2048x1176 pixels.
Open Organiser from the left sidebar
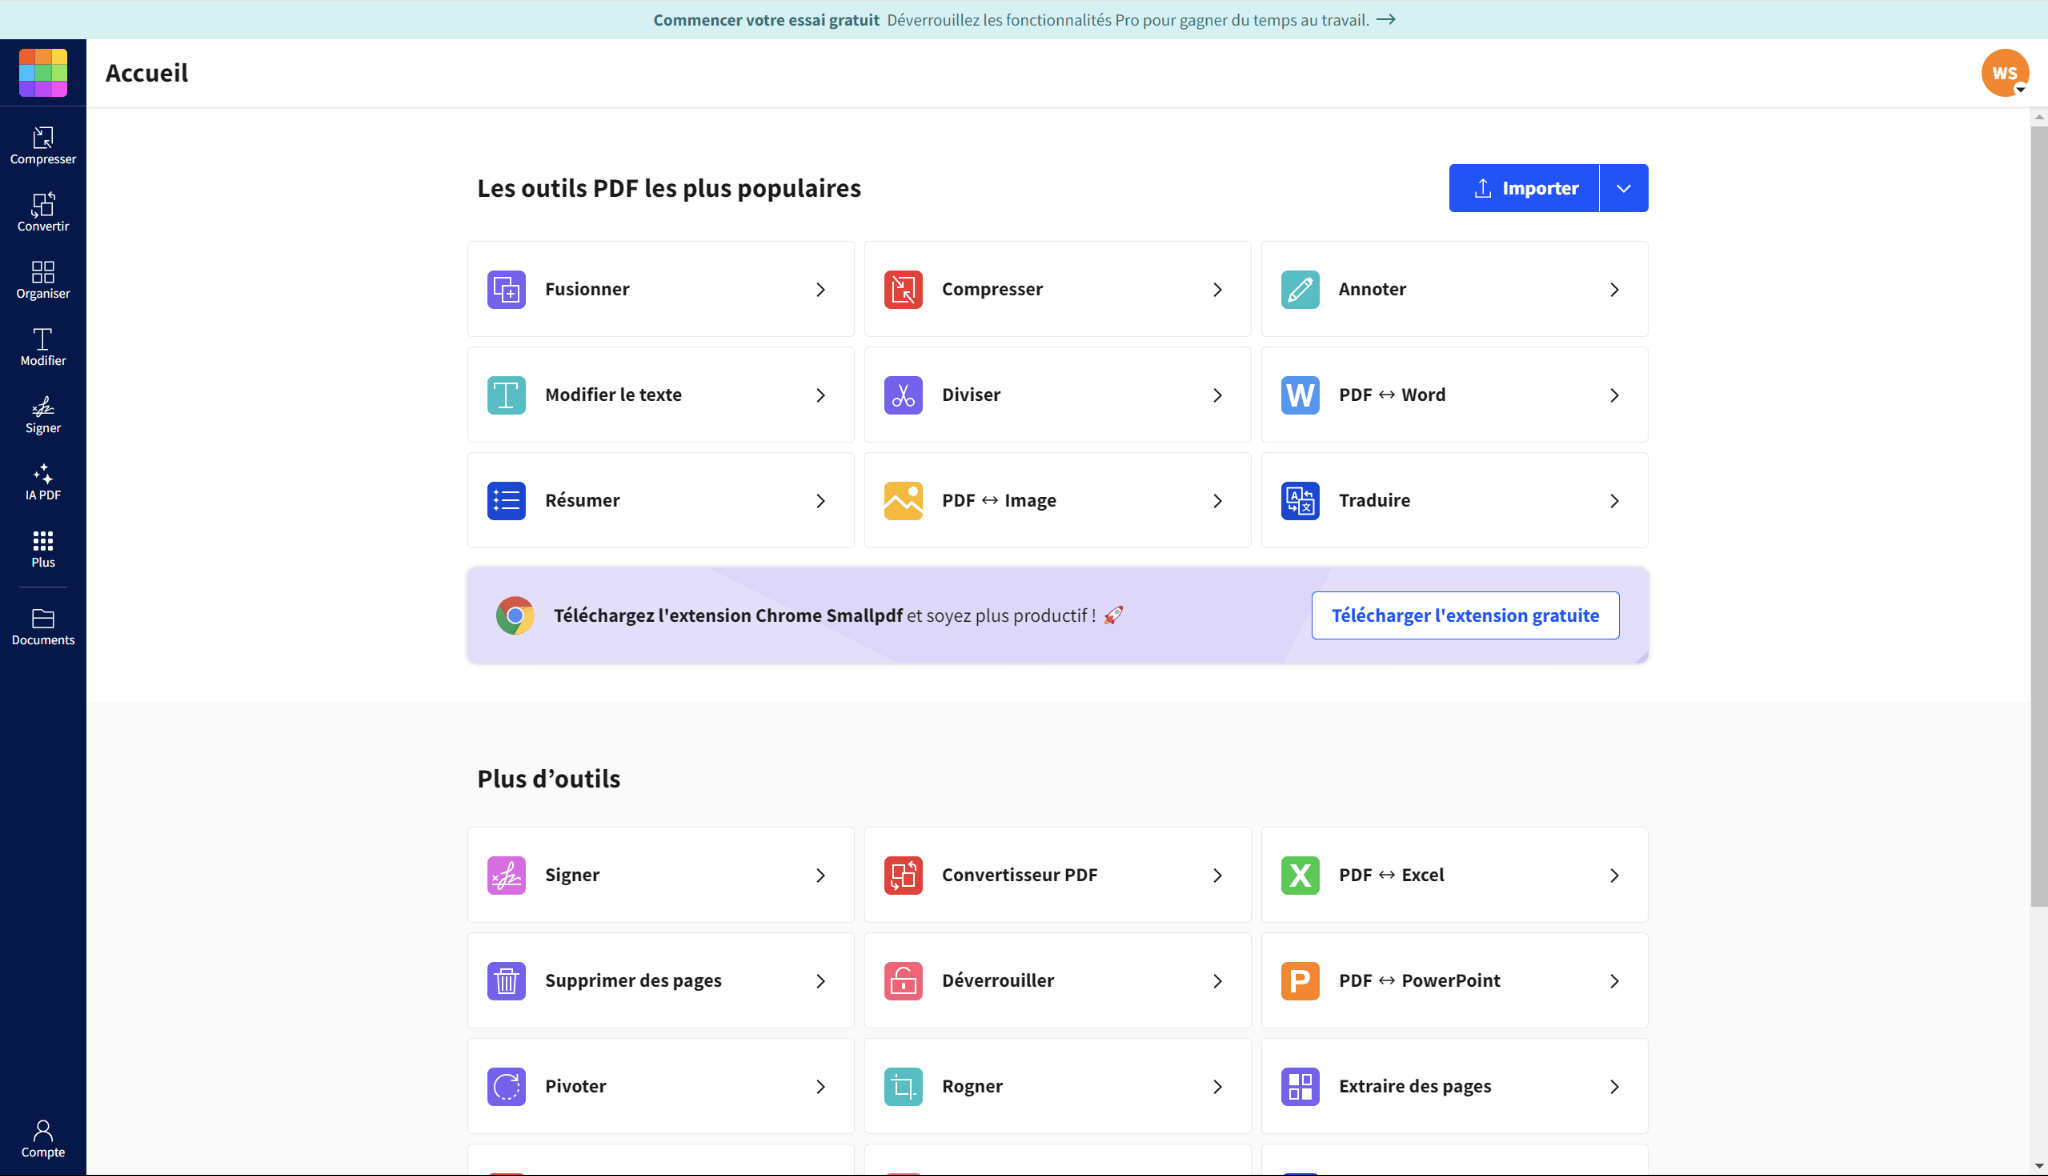click(x=43, y=279)
